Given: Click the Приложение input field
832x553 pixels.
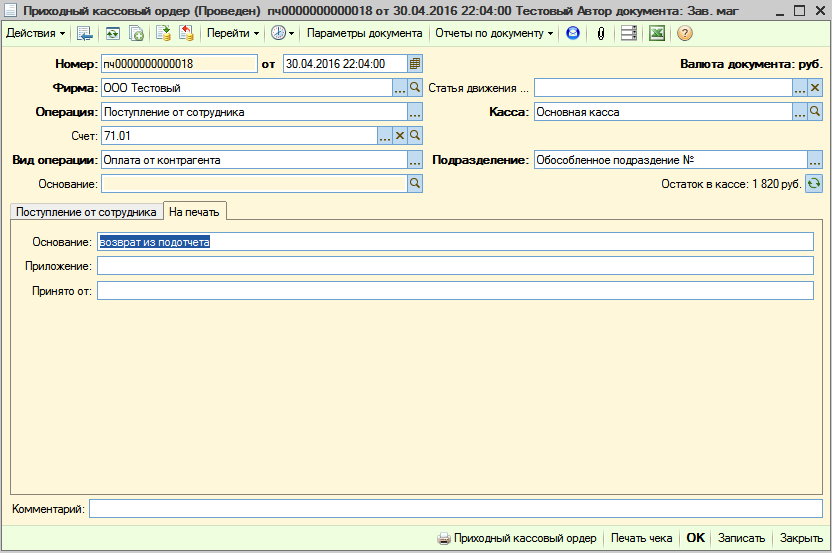Looking at the screenshot, I should point(455,266).
